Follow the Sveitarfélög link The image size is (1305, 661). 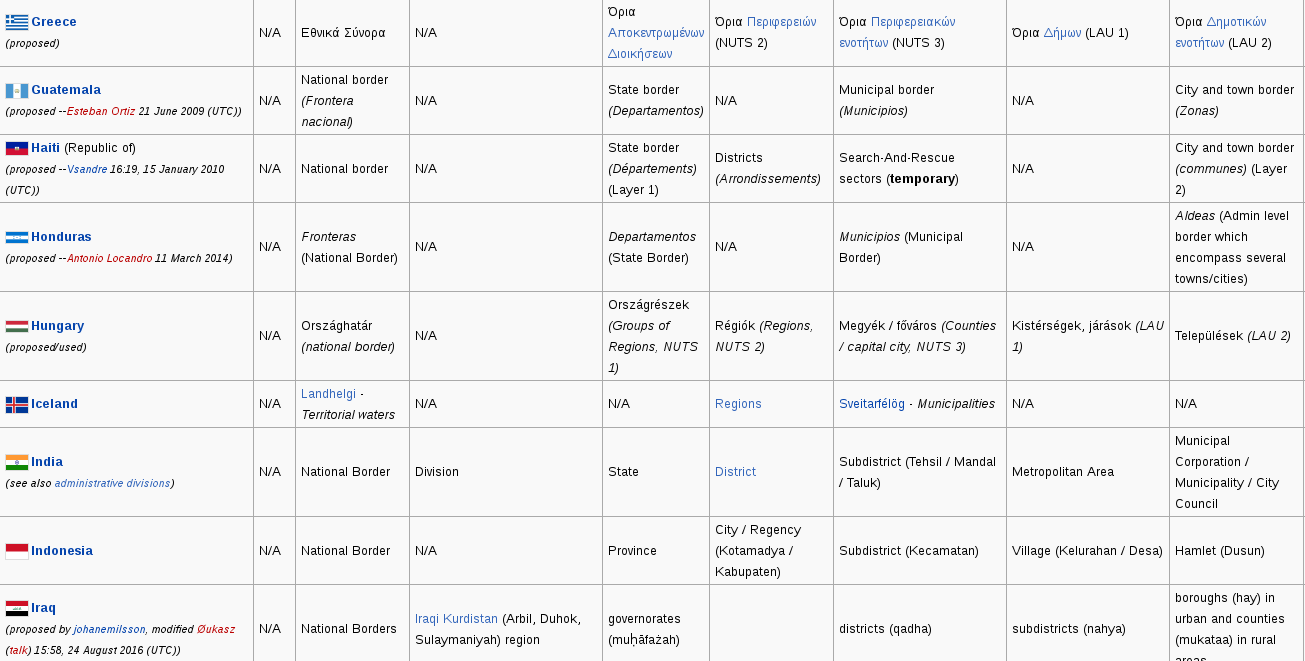point(872,404)
